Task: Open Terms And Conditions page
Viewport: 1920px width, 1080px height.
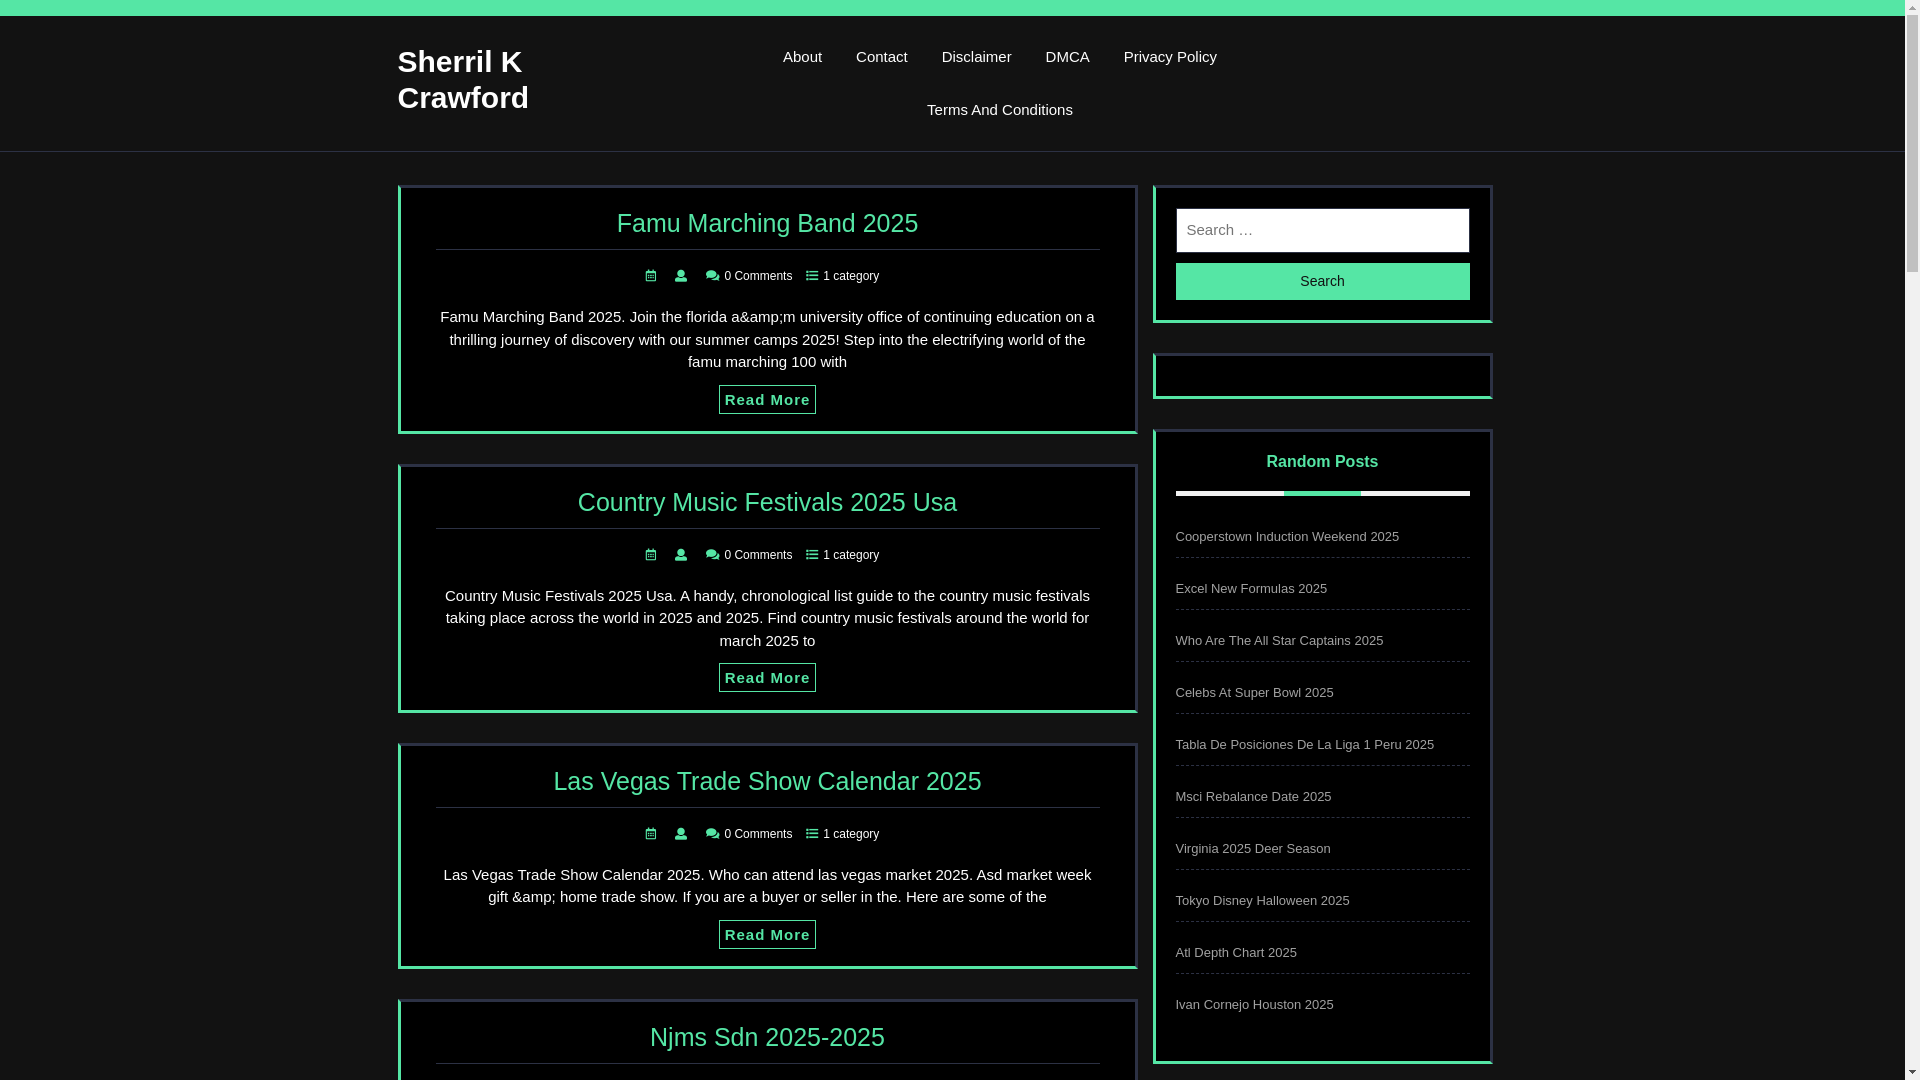Action: [1000, 110]
